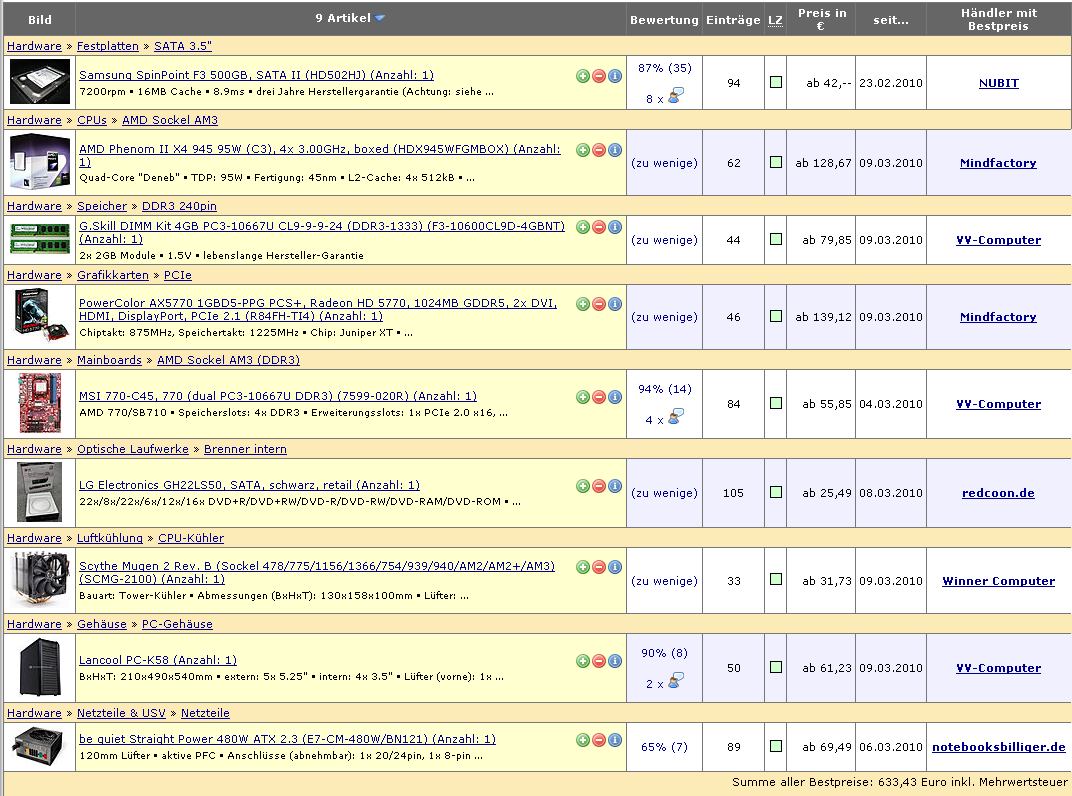Click the seit... column header

[891, 20]
